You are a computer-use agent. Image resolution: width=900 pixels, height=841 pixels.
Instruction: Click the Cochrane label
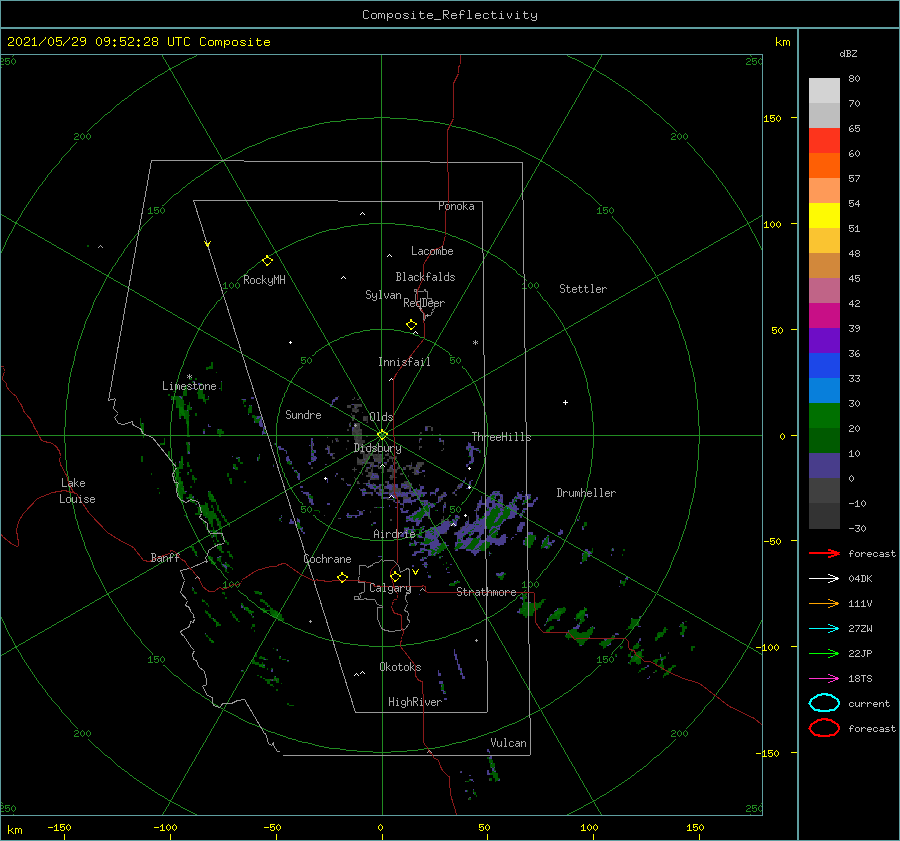pos(327,559)
